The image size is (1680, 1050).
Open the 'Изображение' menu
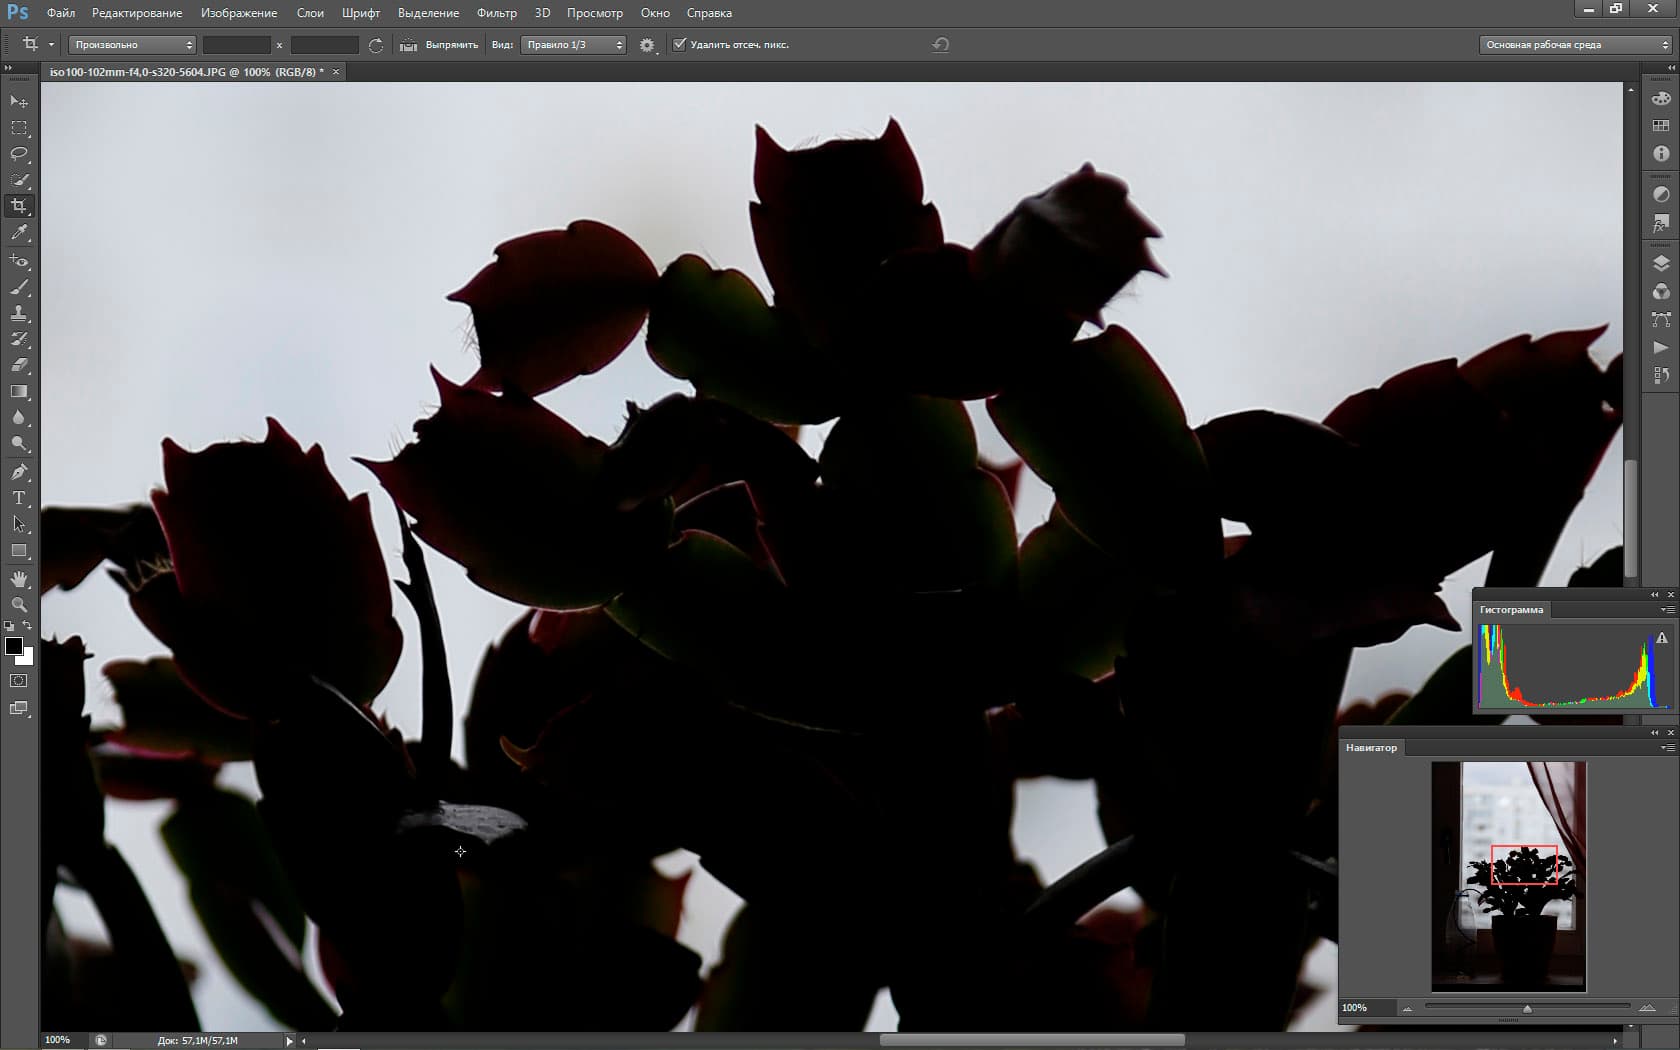pos(239,13)
